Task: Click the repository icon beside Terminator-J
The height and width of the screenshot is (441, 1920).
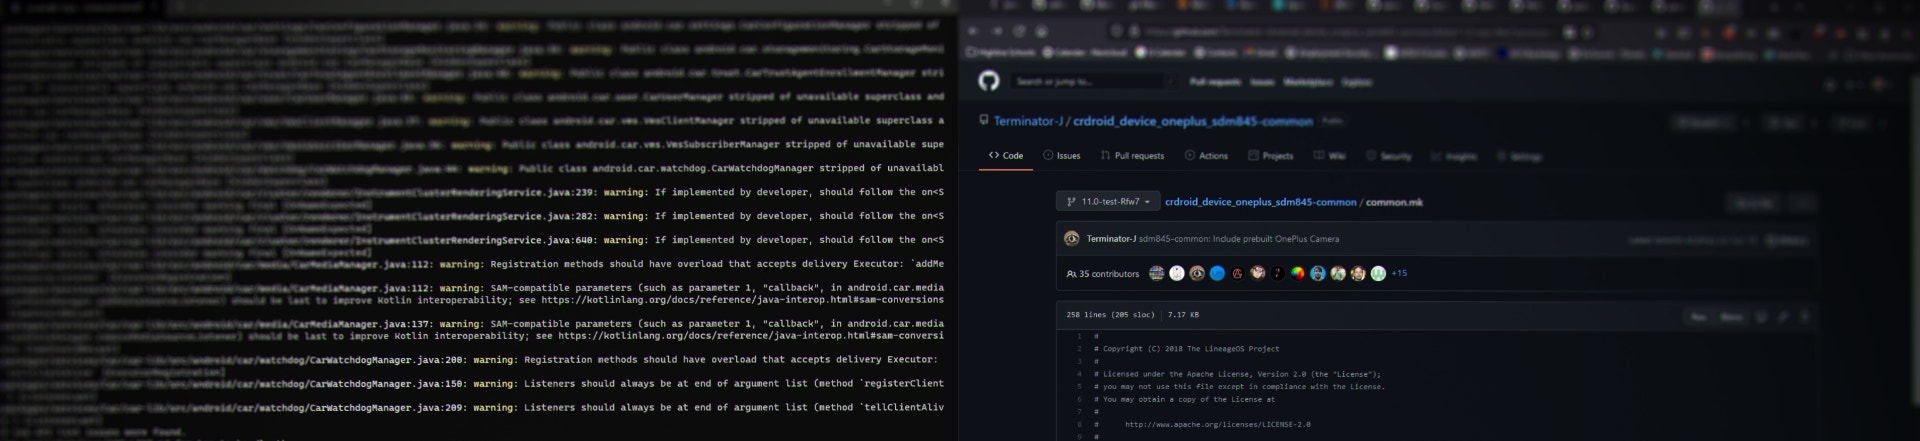Action: 984,121
